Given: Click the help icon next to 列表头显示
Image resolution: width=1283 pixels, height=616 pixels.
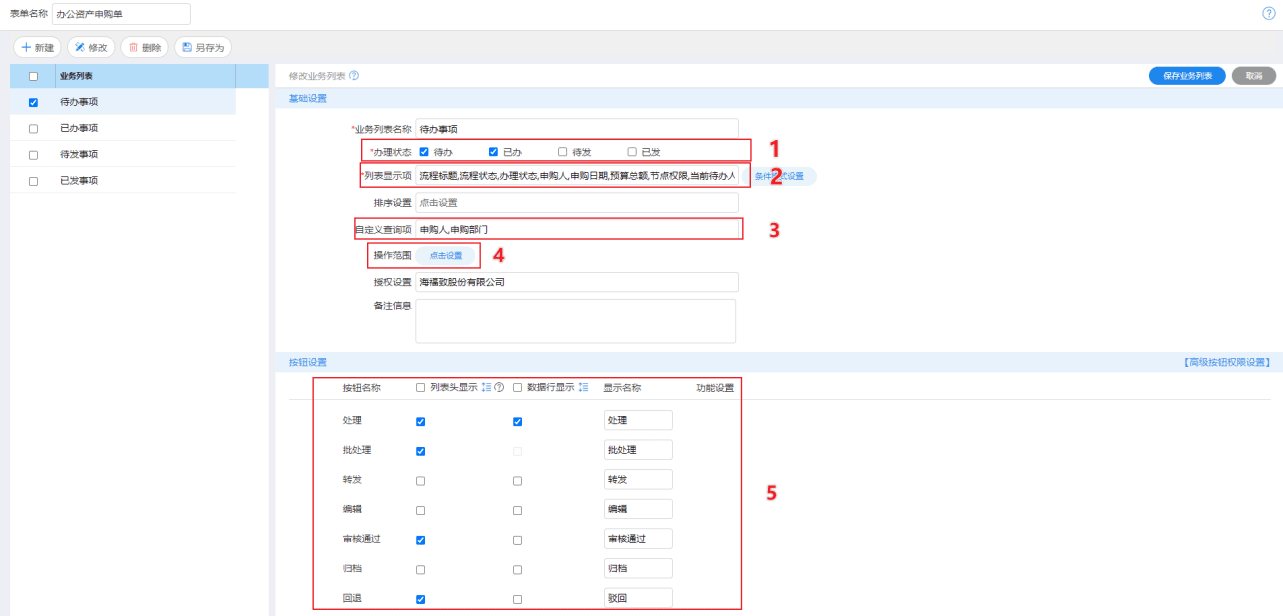Looking at the screenshot, I should pos(498,388).
